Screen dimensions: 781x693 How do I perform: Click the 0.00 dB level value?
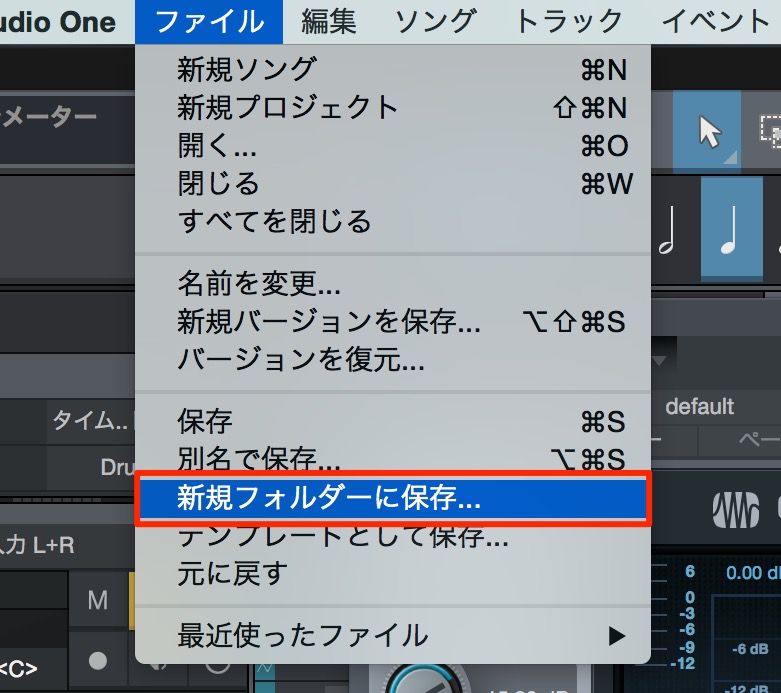pos(753,573)
